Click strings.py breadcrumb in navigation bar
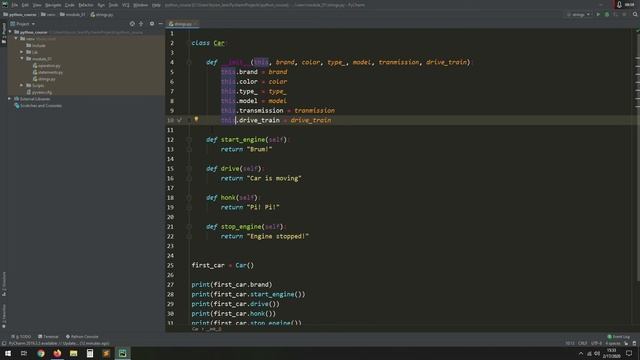 pos(102,14)
